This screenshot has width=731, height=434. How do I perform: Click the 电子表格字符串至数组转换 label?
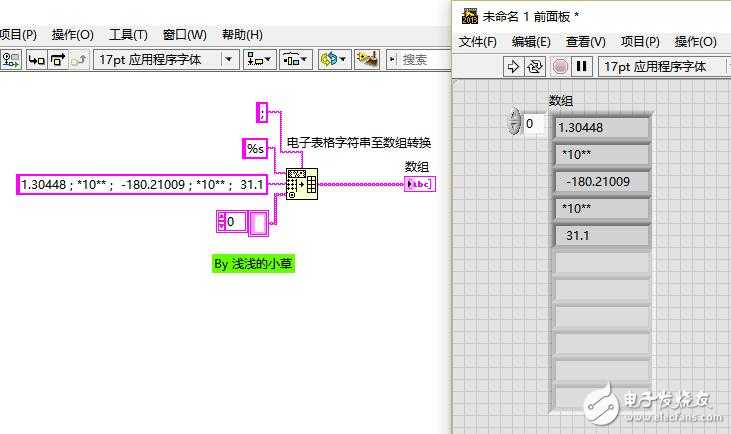[359, 143]
